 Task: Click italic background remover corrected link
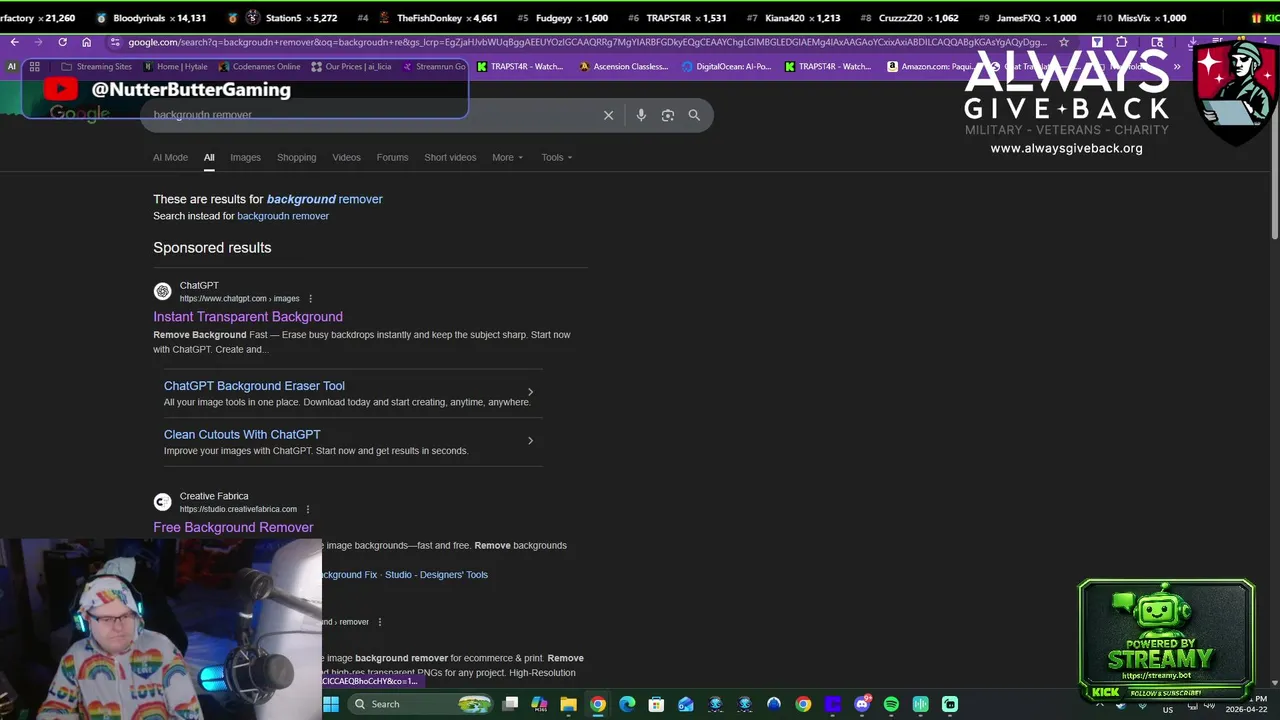(x=325, y=199)
